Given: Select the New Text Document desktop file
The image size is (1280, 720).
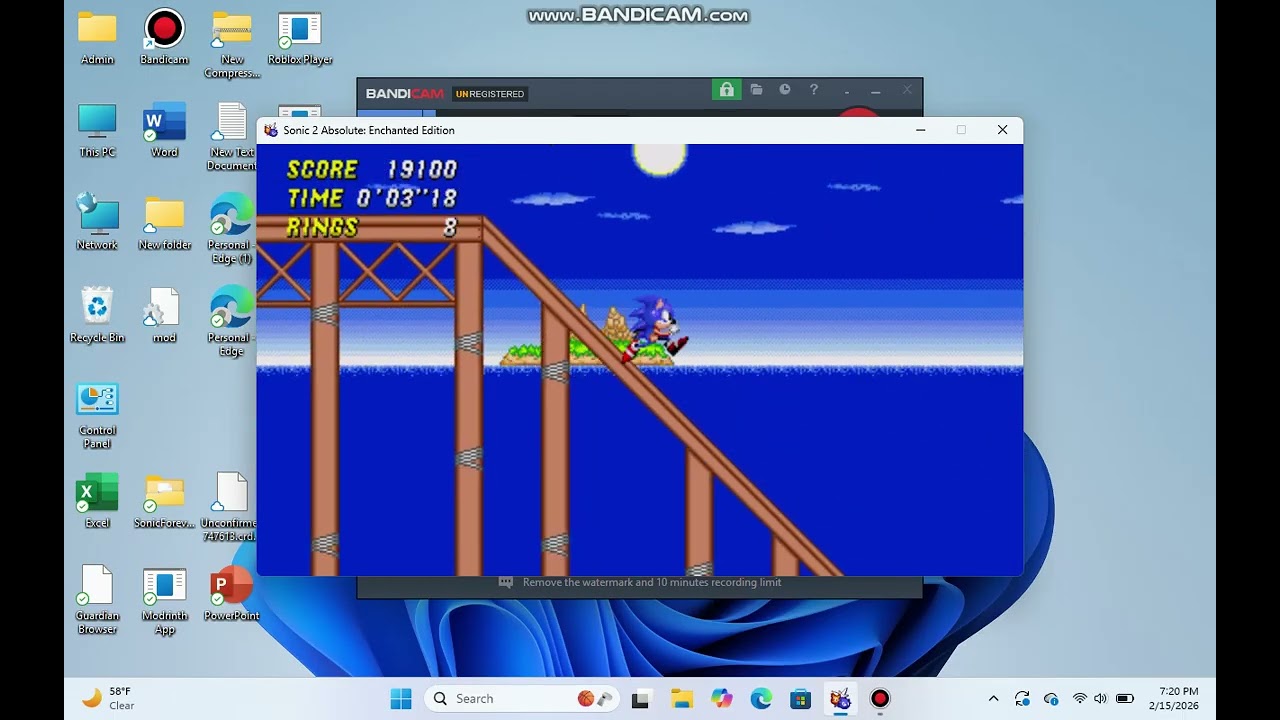Looking at the screenshot, I should pyautogui.click(x=232, y=137).
